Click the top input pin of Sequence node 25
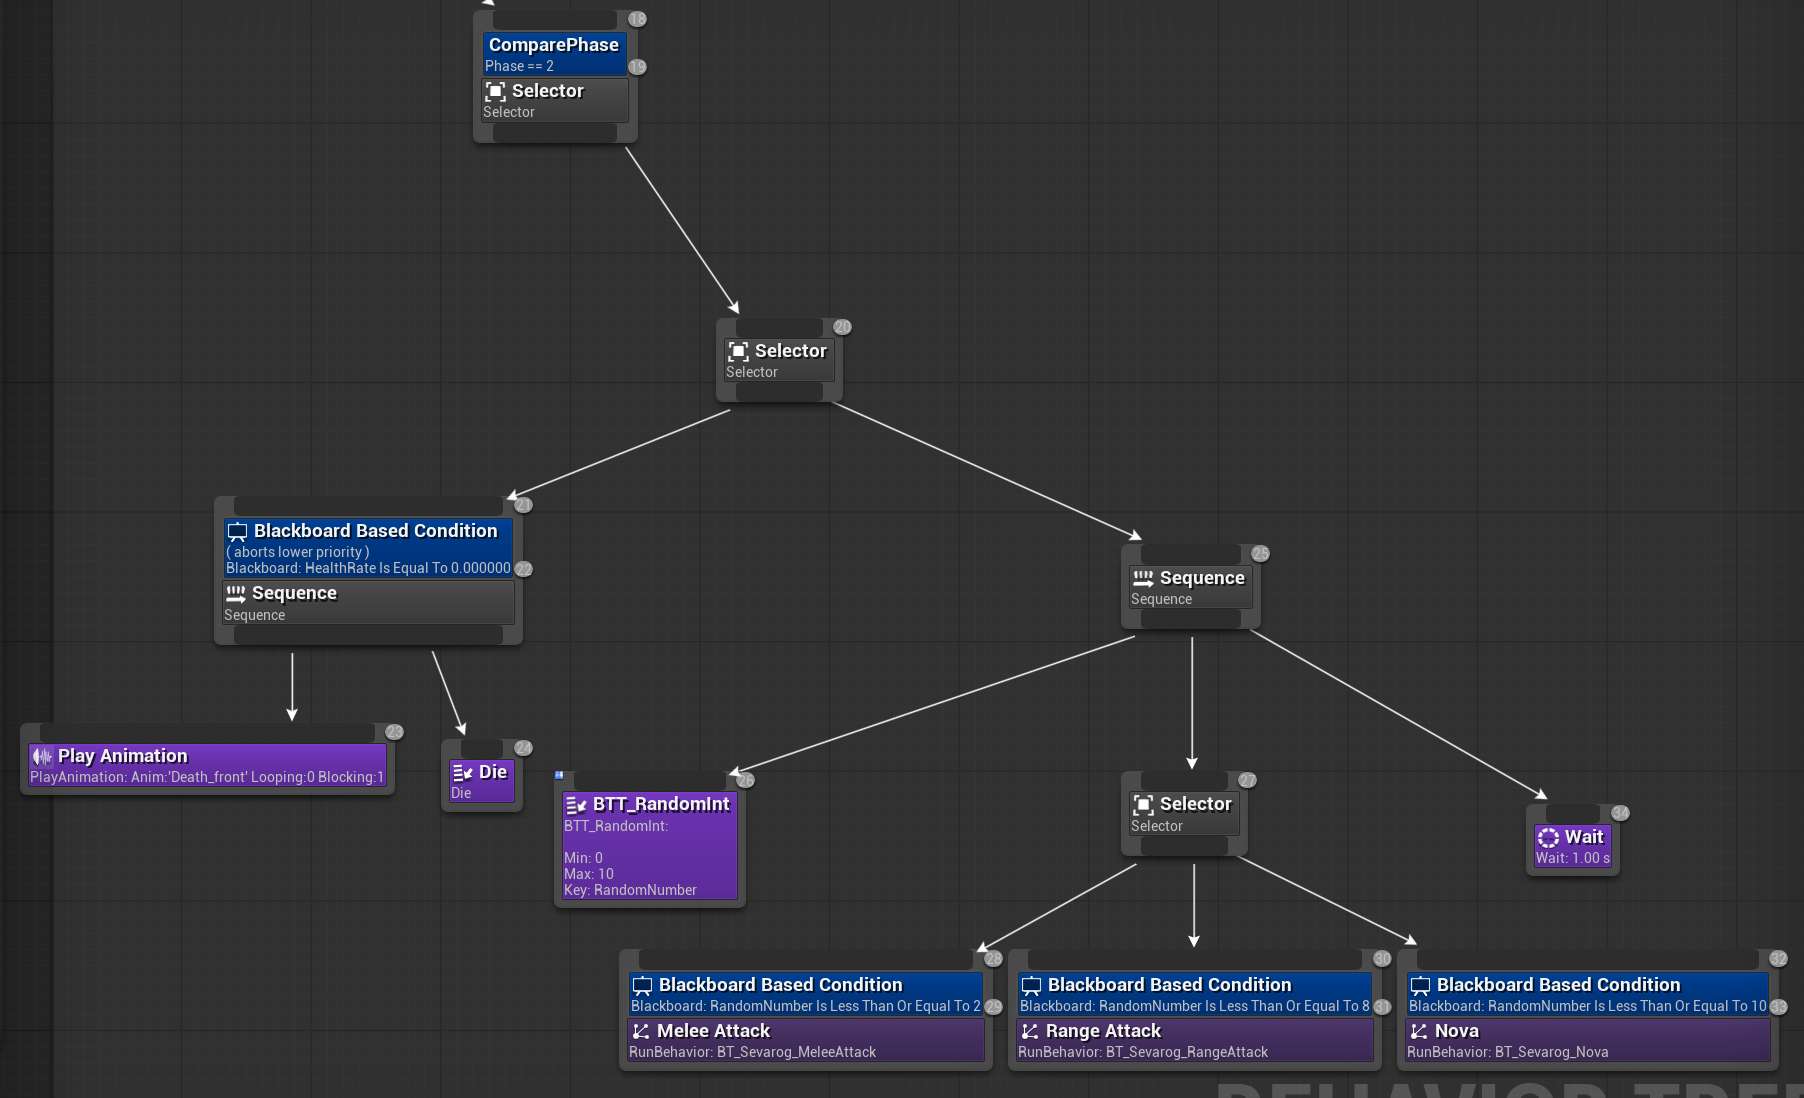The image size is (1804, 1098). 1191,554
